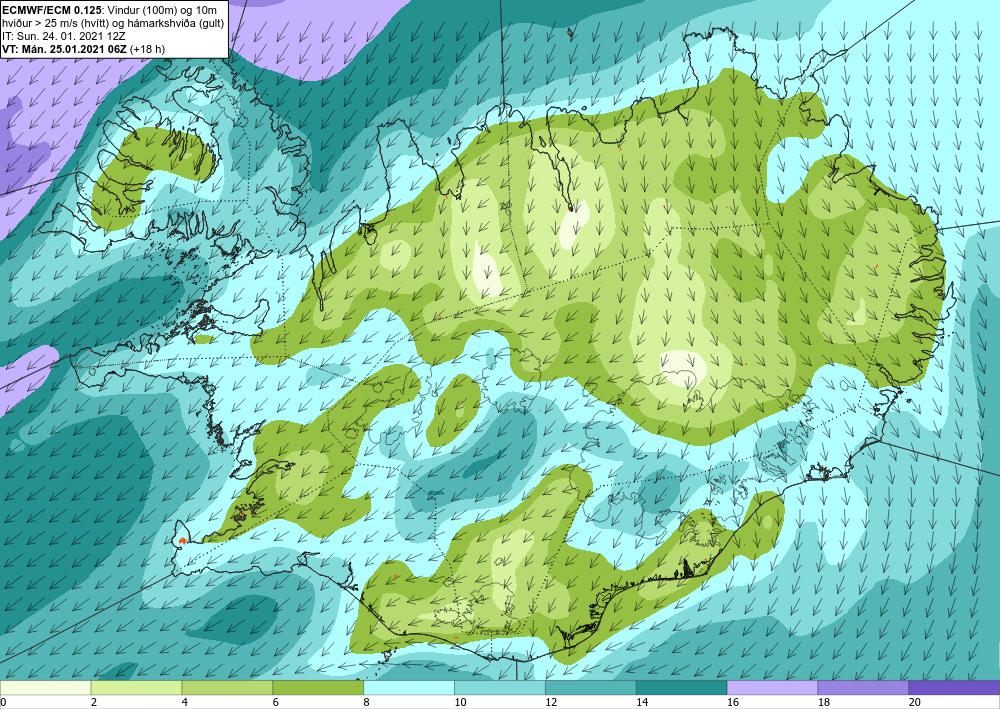This screenshot has height=709, width=1000.
Task: Click the legend scale number "2"
Action: tap(94, 703)
